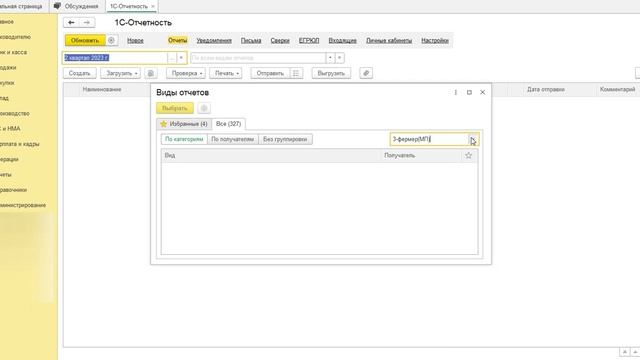Click the star column header
Screen dimensions: 640x360
tap(469, 155)
